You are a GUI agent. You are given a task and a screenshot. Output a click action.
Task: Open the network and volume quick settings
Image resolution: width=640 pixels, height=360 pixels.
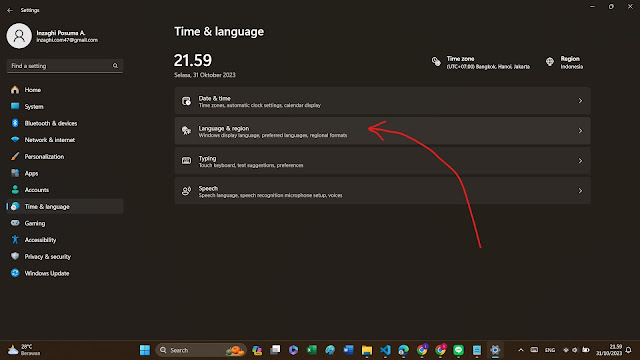(x=576, y=350)
